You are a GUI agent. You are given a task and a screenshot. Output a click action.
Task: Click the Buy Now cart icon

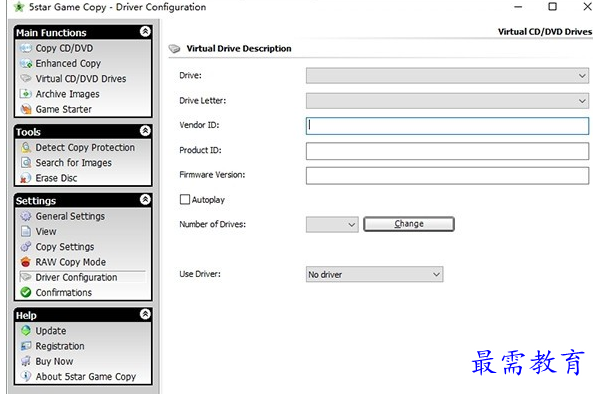pyautogui.click(x=26, y=361)
